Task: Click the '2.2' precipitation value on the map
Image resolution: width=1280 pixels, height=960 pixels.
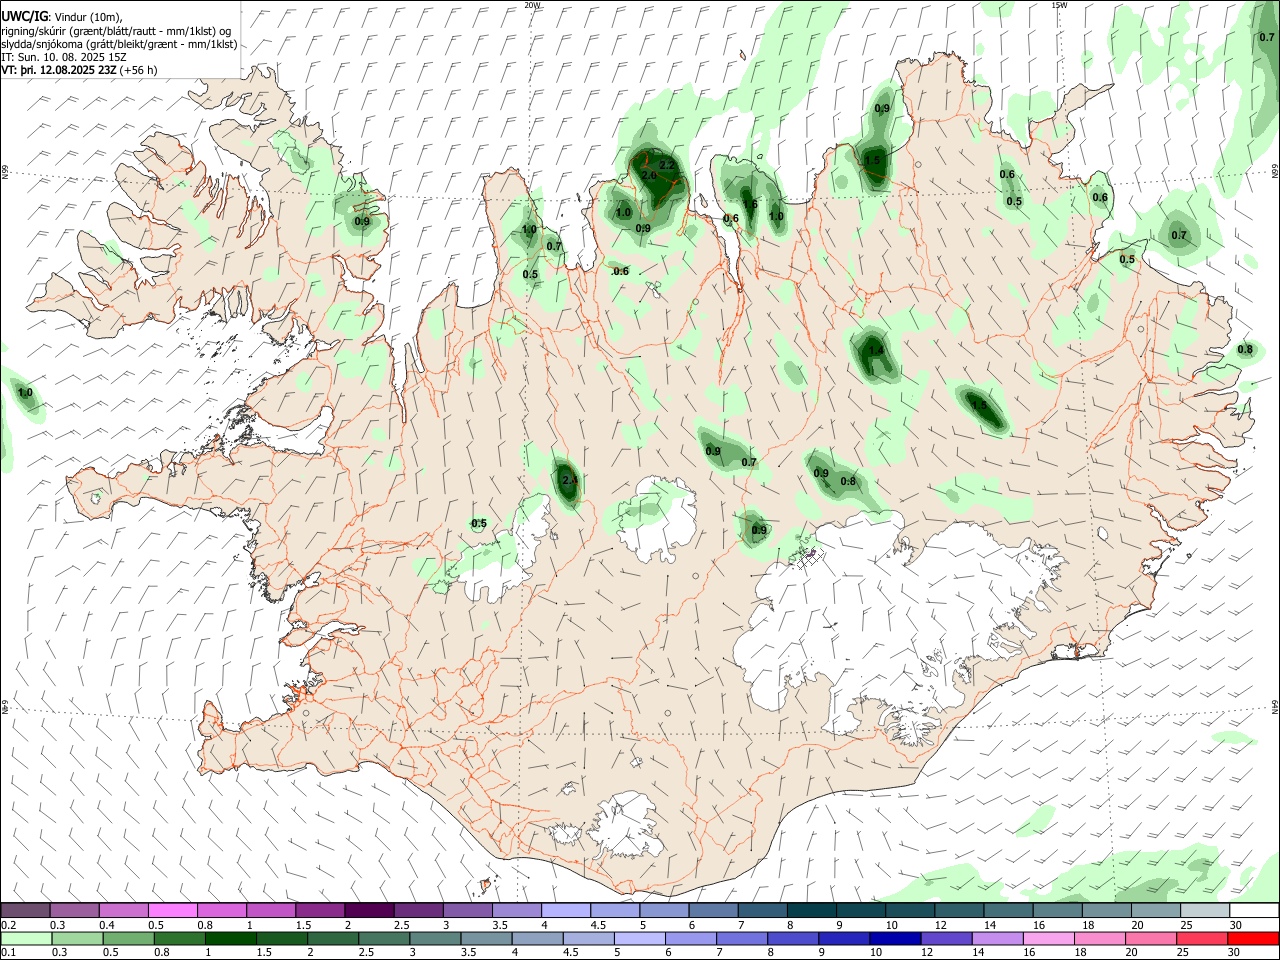Action: [667, 165]
